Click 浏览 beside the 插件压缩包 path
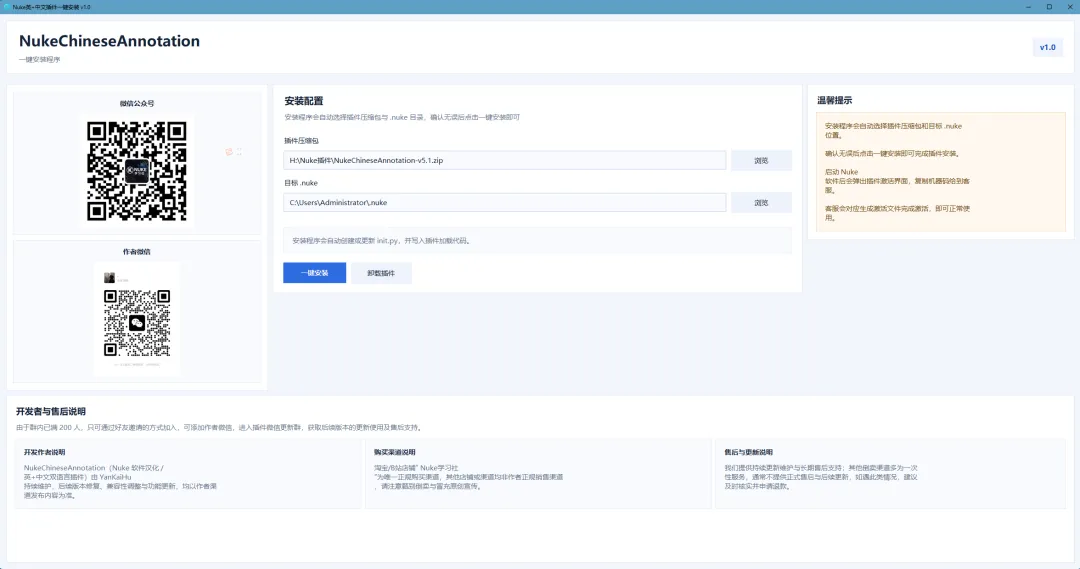The image size is (1080, 569). click(761, 161)
